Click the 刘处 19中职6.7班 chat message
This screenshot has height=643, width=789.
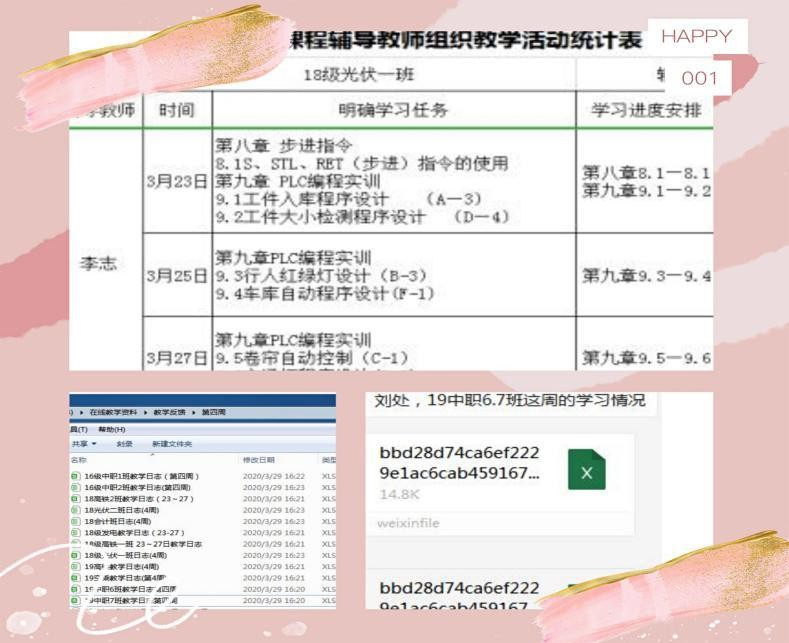coord(510,401)
